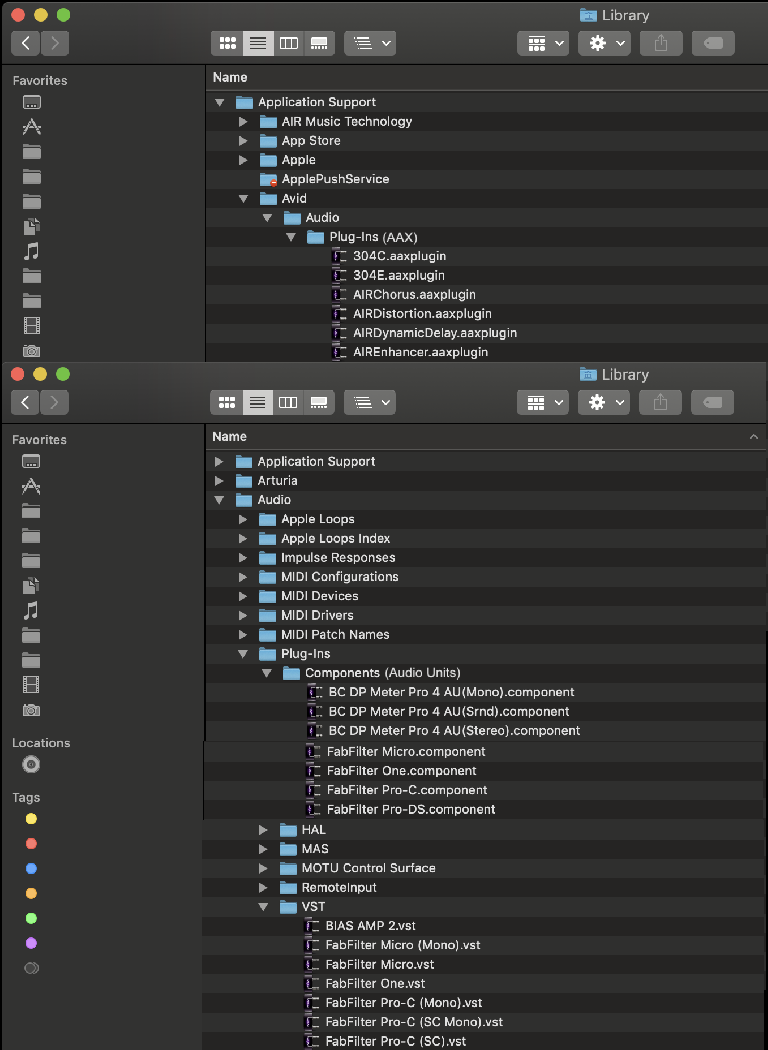
Task: Expand AIR Music Technology folder
Action: pos(243,122)
